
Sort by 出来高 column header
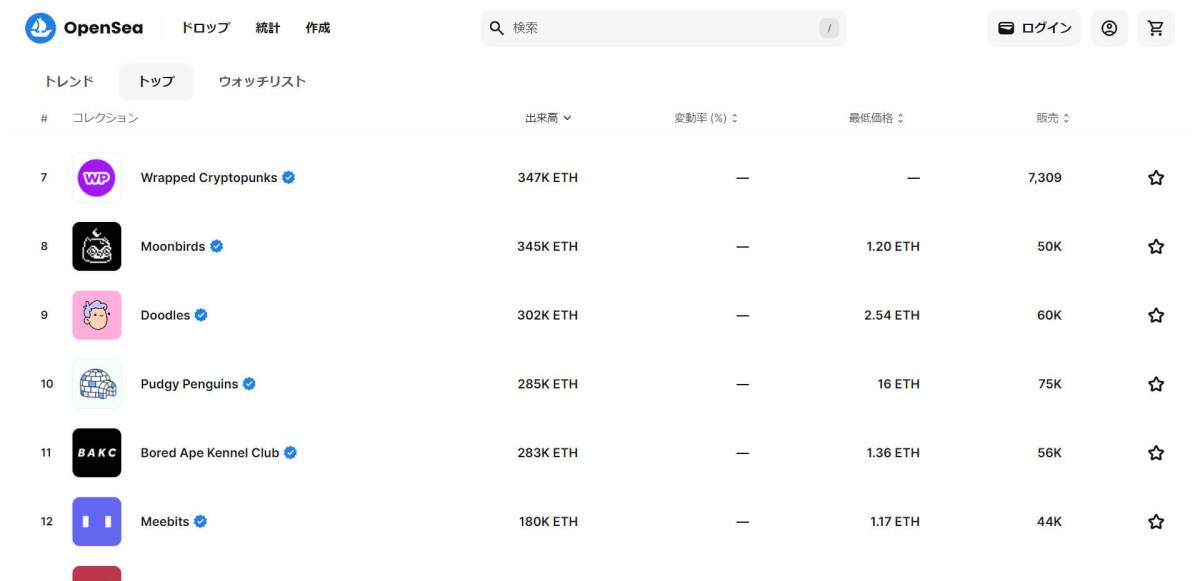(548, 118)
